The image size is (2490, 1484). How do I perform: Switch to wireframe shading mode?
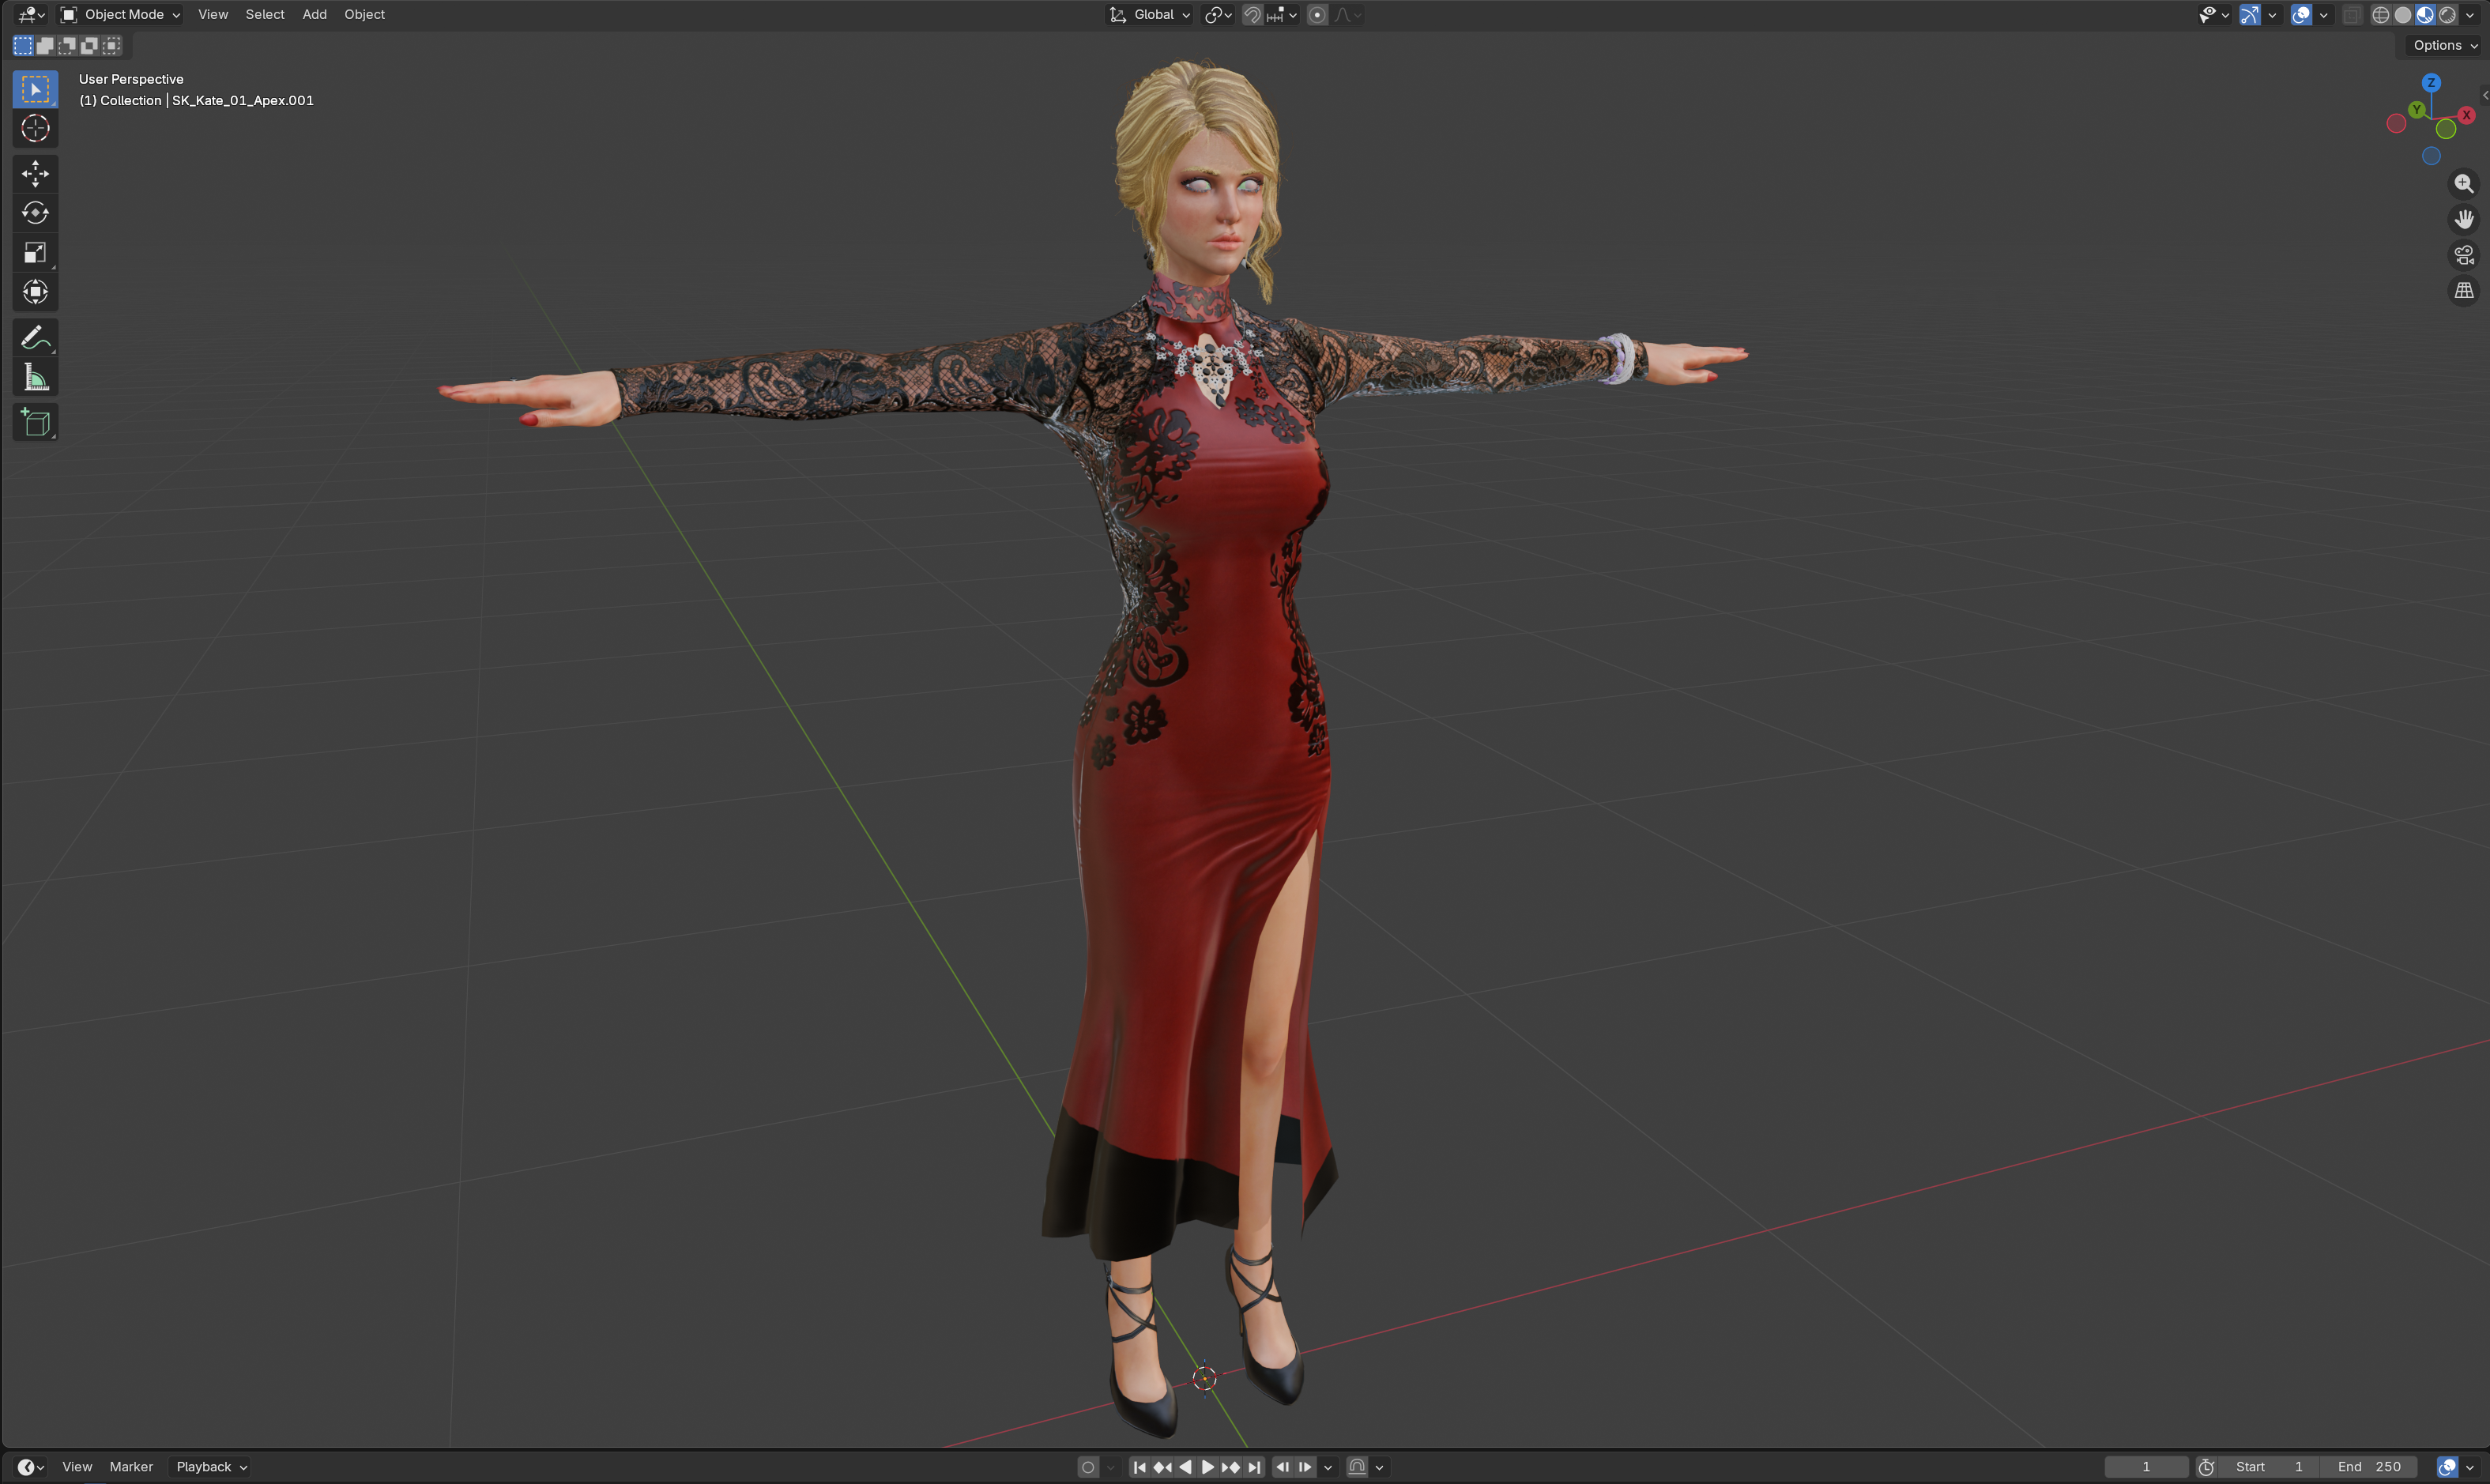(2380, 14)
